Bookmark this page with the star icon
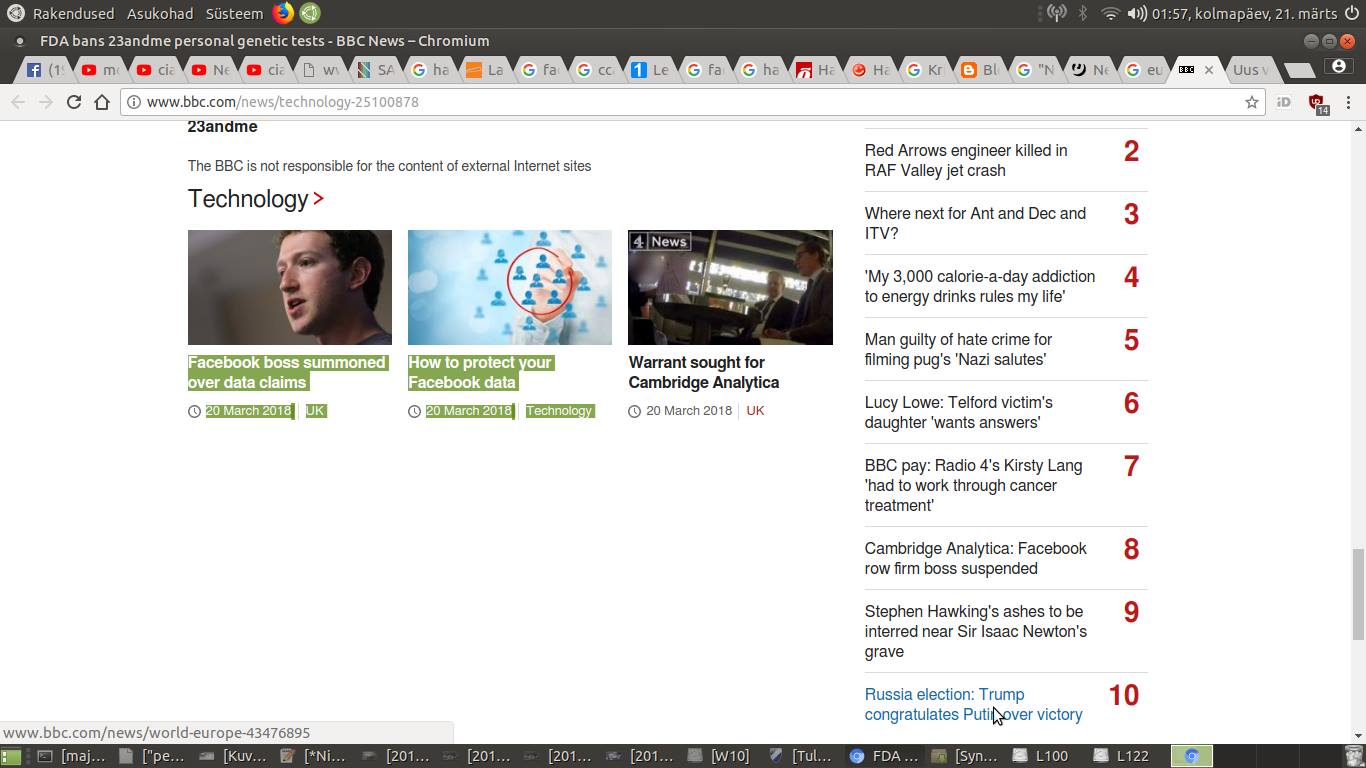The height and width of the screenshot is (768, 1366). click(x=1251, y=102)
